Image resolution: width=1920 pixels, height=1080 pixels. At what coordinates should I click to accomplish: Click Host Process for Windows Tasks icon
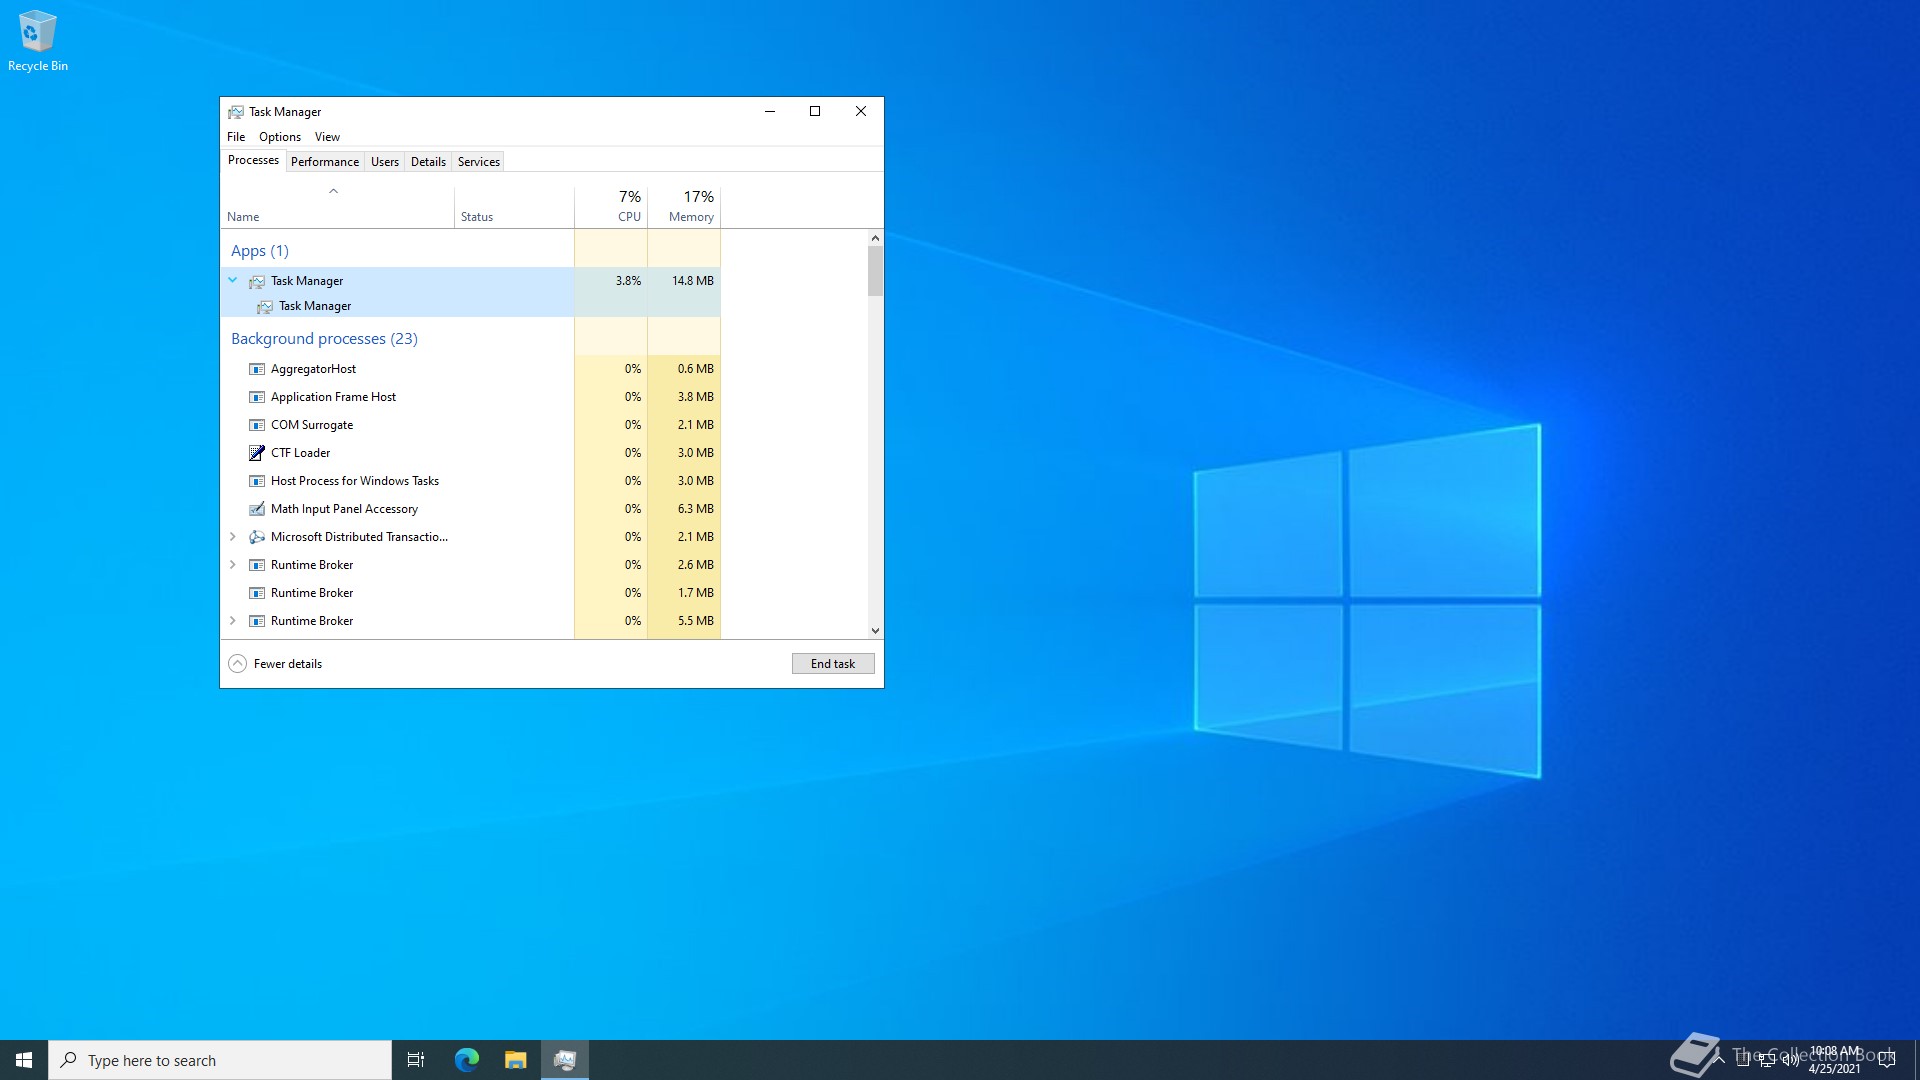pyautogui.click(x=257, y=481)
